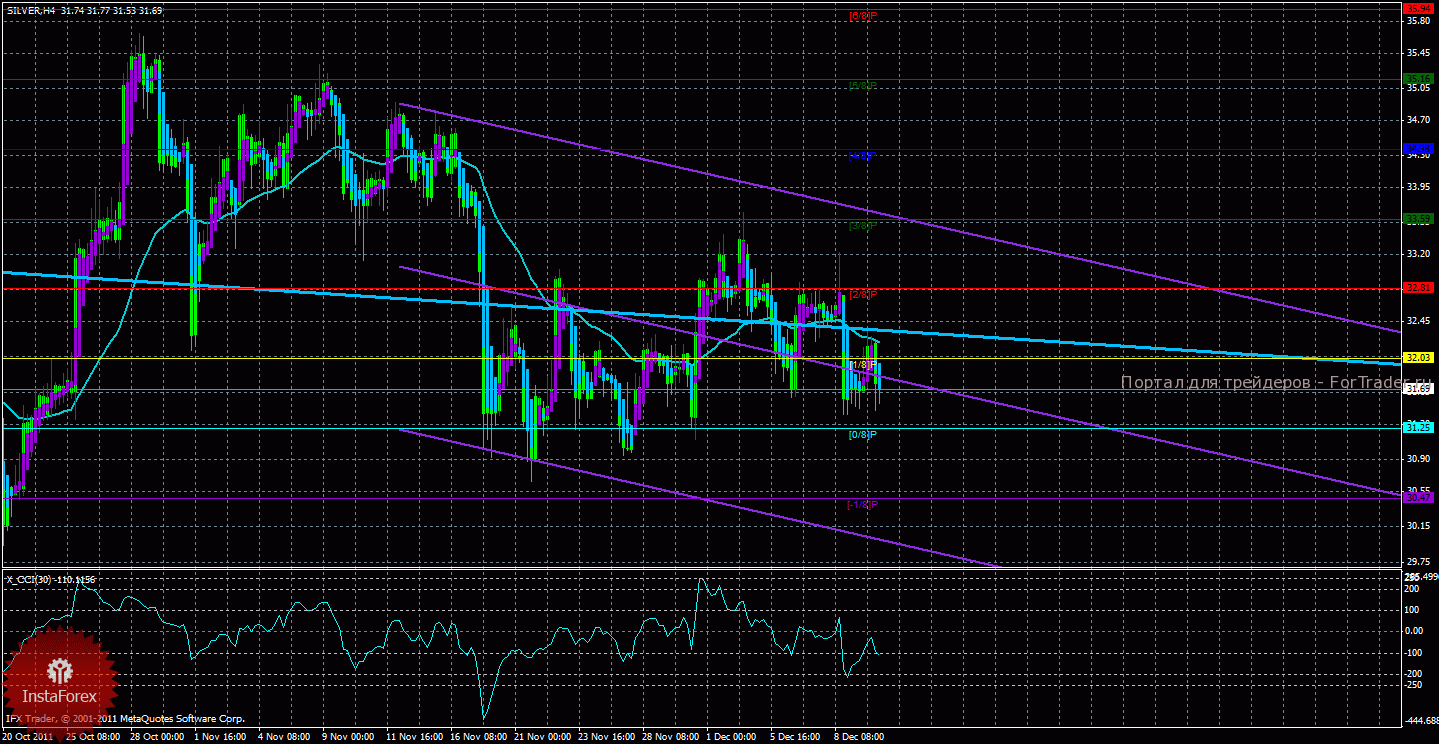Image resolution: width=1439 pixels, height=744 pixels.
Task: Select the purple 30.47 price tag
Action: [x=1418, y=497]
